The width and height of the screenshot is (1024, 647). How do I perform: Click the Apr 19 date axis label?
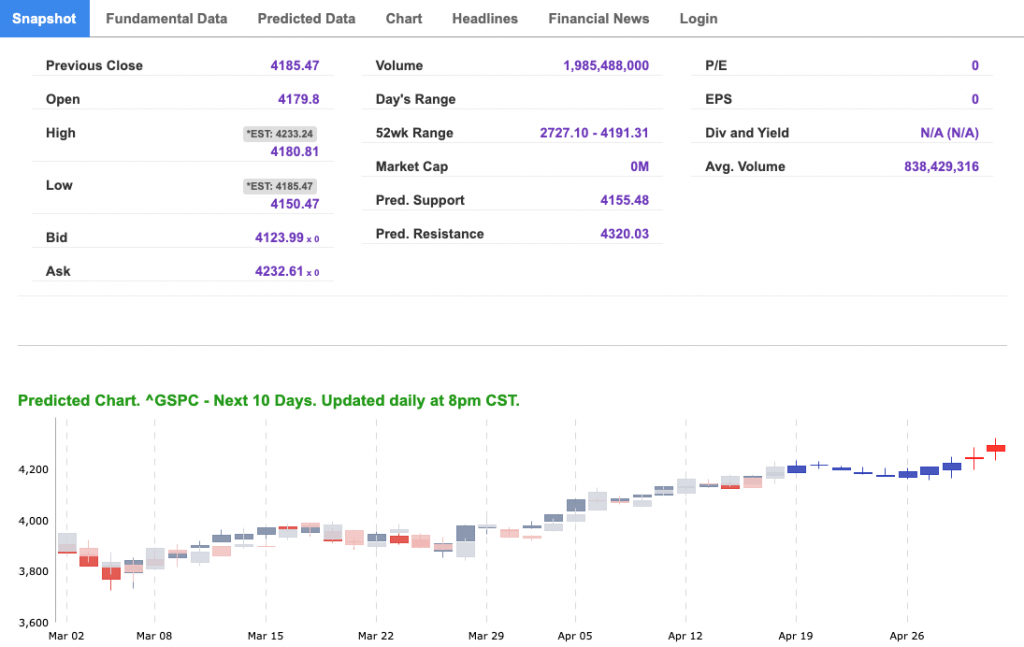click(796, 635)
